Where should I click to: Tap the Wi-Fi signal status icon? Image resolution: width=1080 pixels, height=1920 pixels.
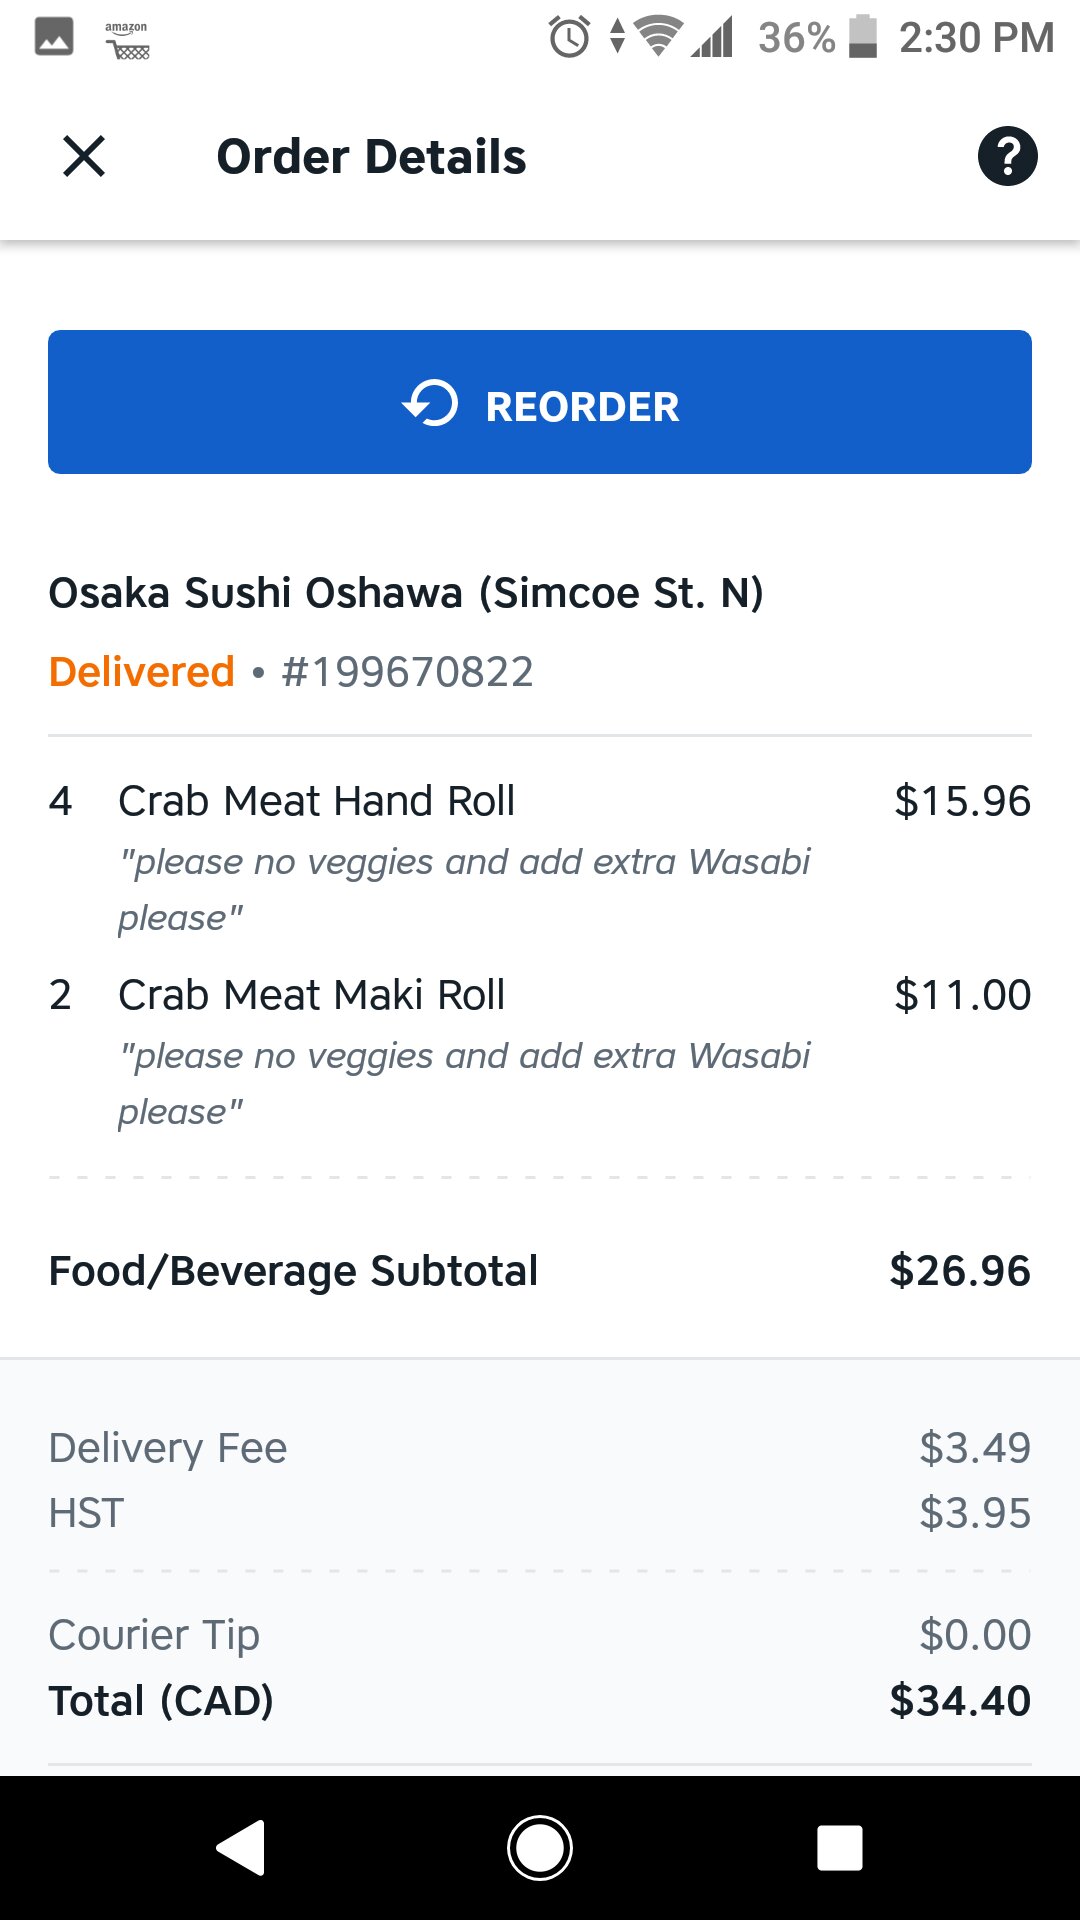(658, 38)
